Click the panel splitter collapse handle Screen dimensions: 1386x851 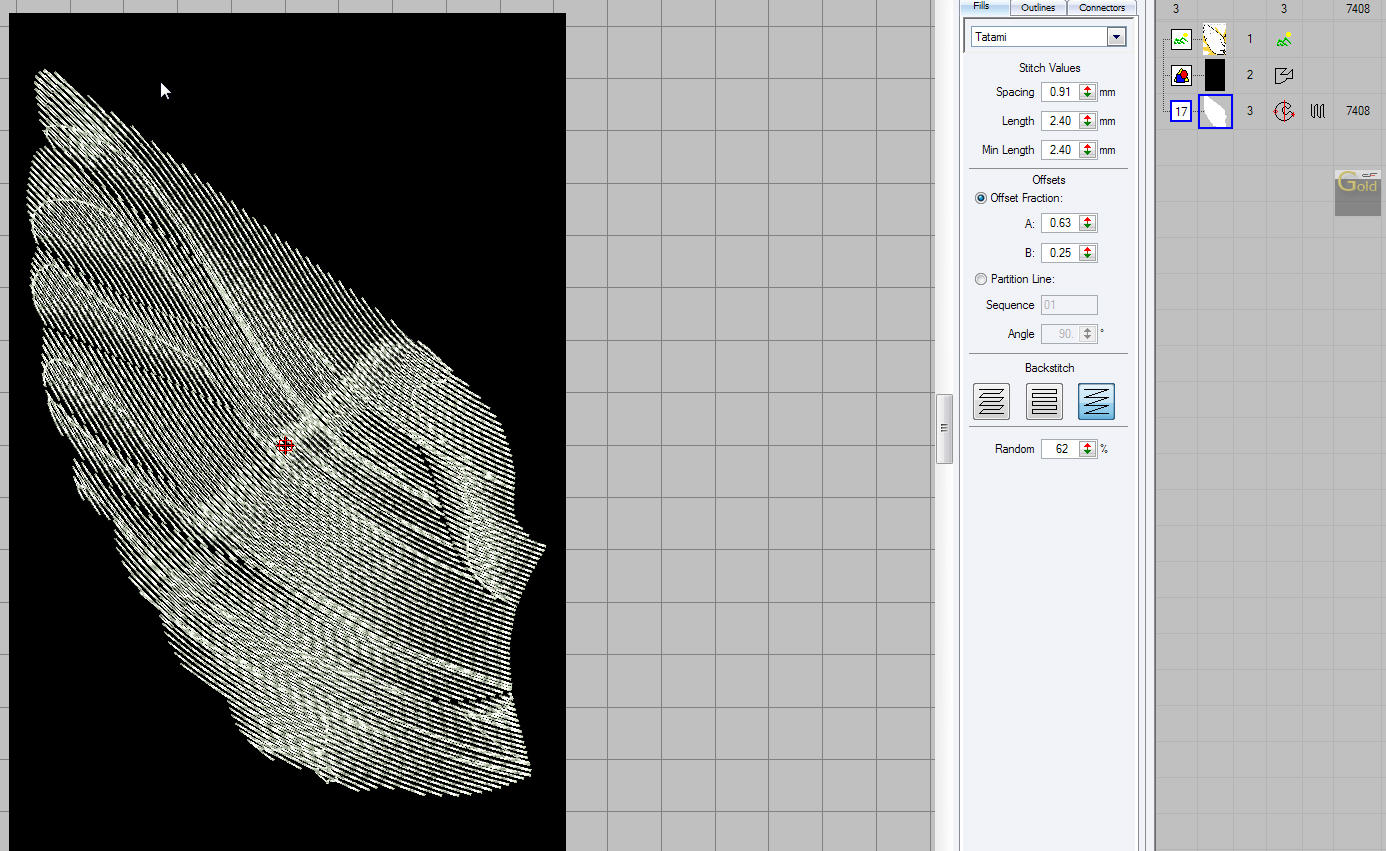944,429
